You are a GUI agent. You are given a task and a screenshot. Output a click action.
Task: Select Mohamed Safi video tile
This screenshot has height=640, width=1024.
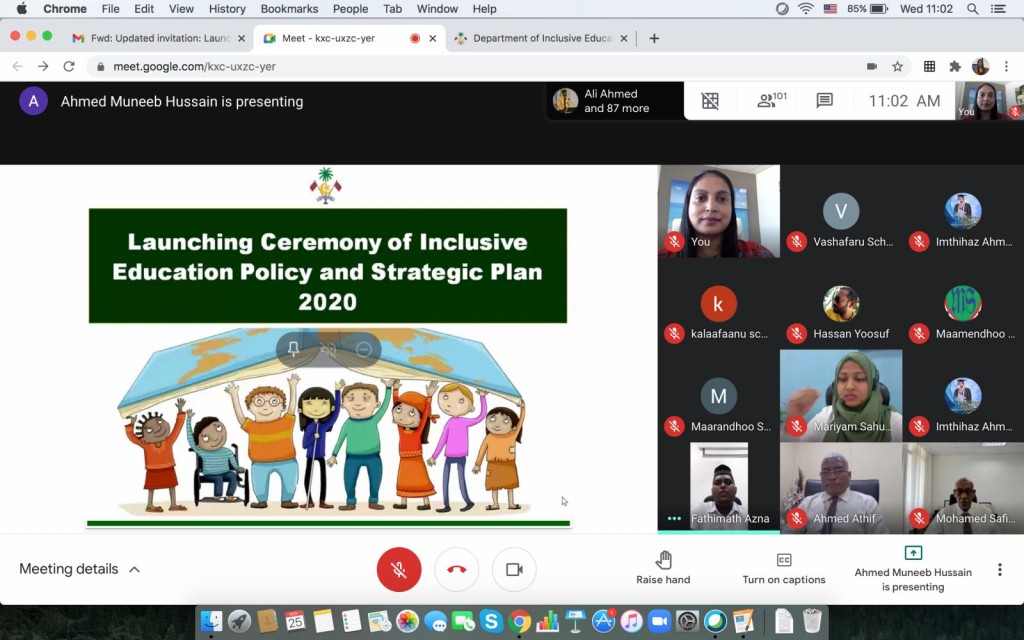(x=963, y=488)
